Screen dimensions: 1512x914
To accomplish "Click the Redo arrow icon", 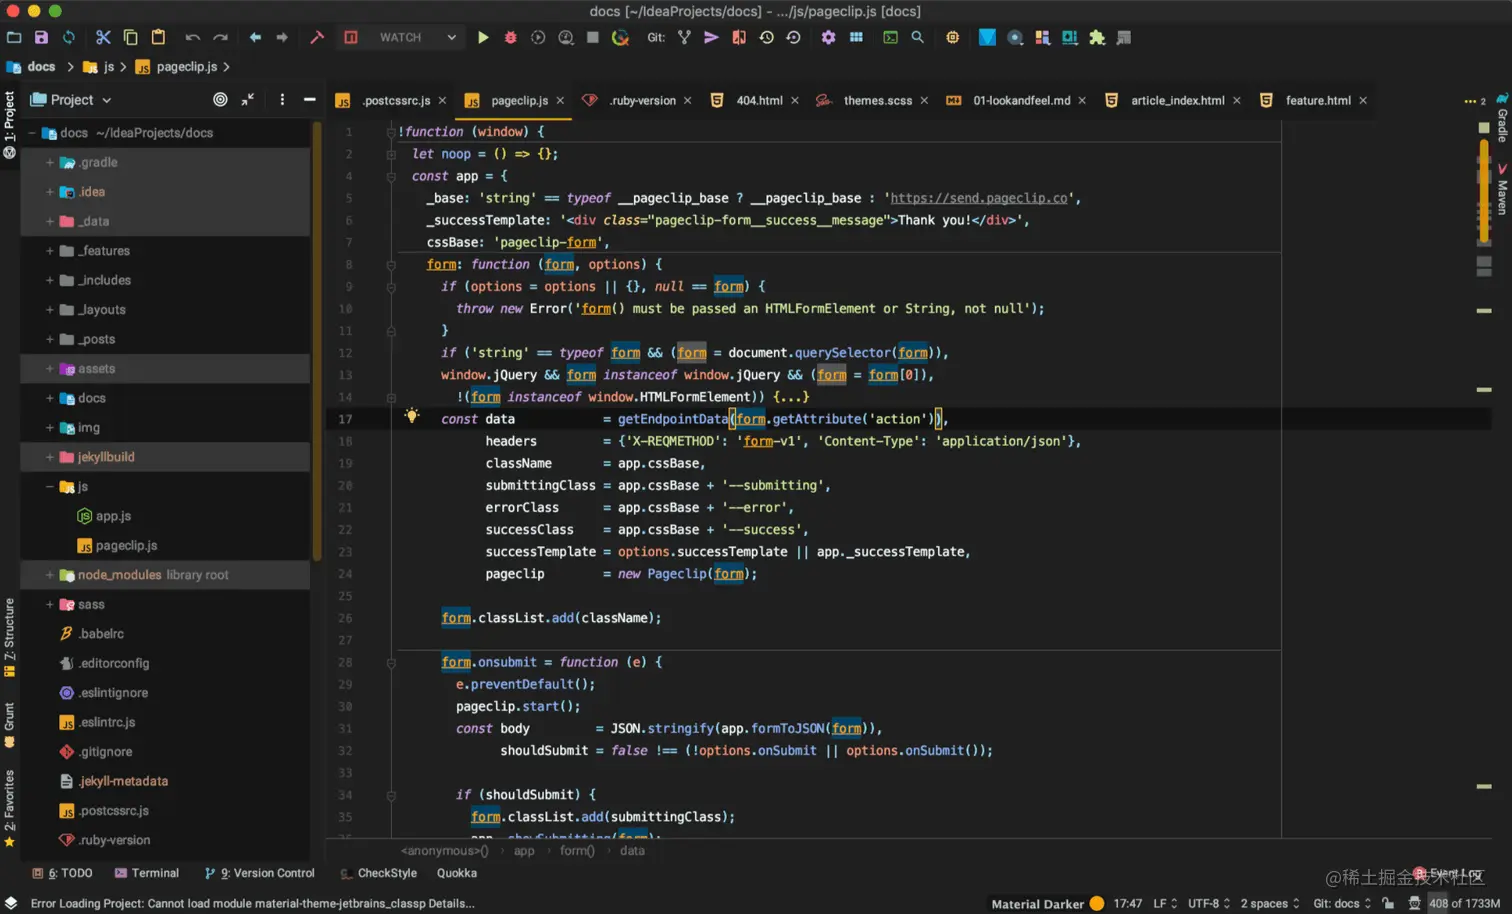I will (220, 37).
